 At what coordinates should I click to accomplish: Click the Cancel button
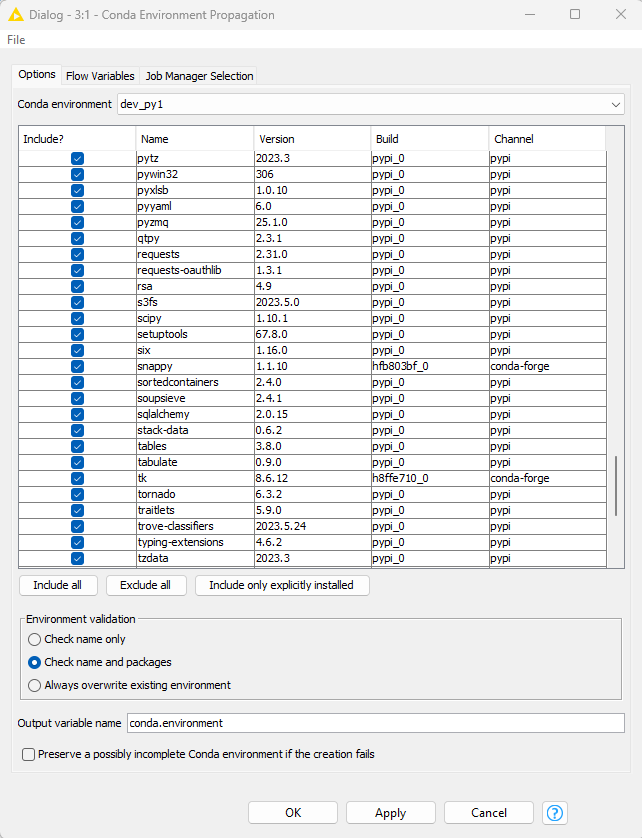489,813
